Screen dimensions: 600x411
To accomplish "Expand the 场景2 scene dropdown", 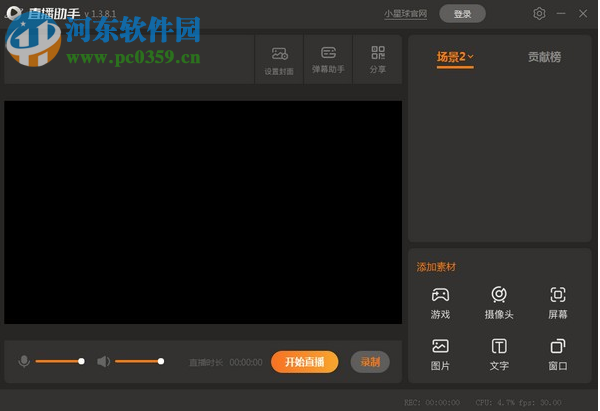I will click(x=455, y=57).
